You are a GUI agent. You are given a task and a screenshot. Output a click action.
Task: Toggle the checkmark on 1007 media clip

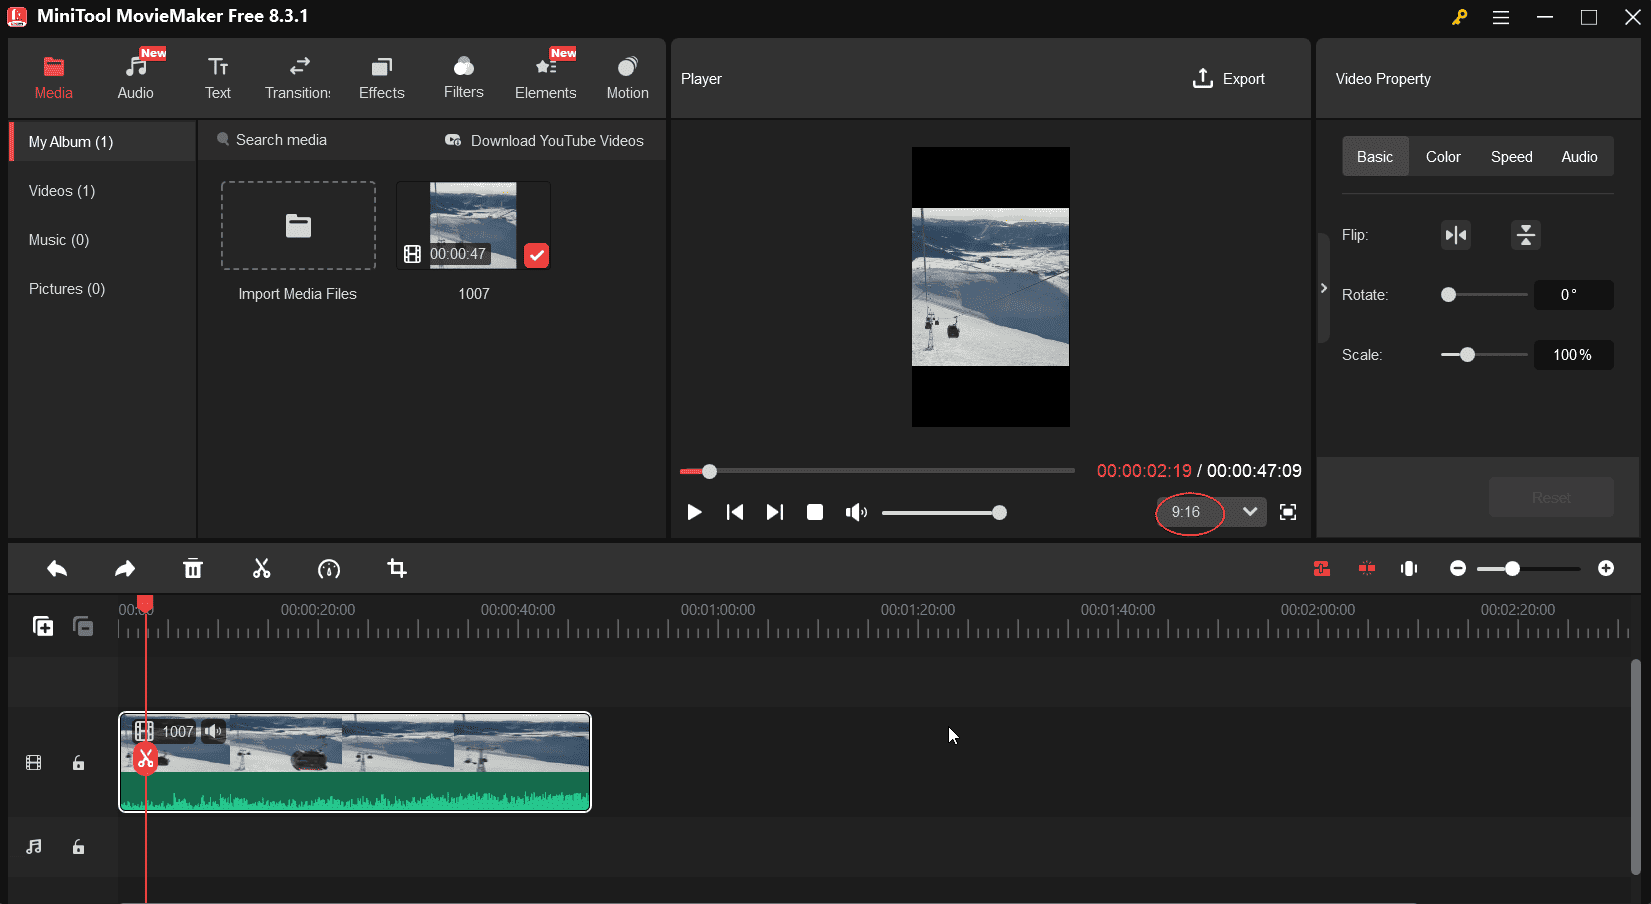coord(537,256)
